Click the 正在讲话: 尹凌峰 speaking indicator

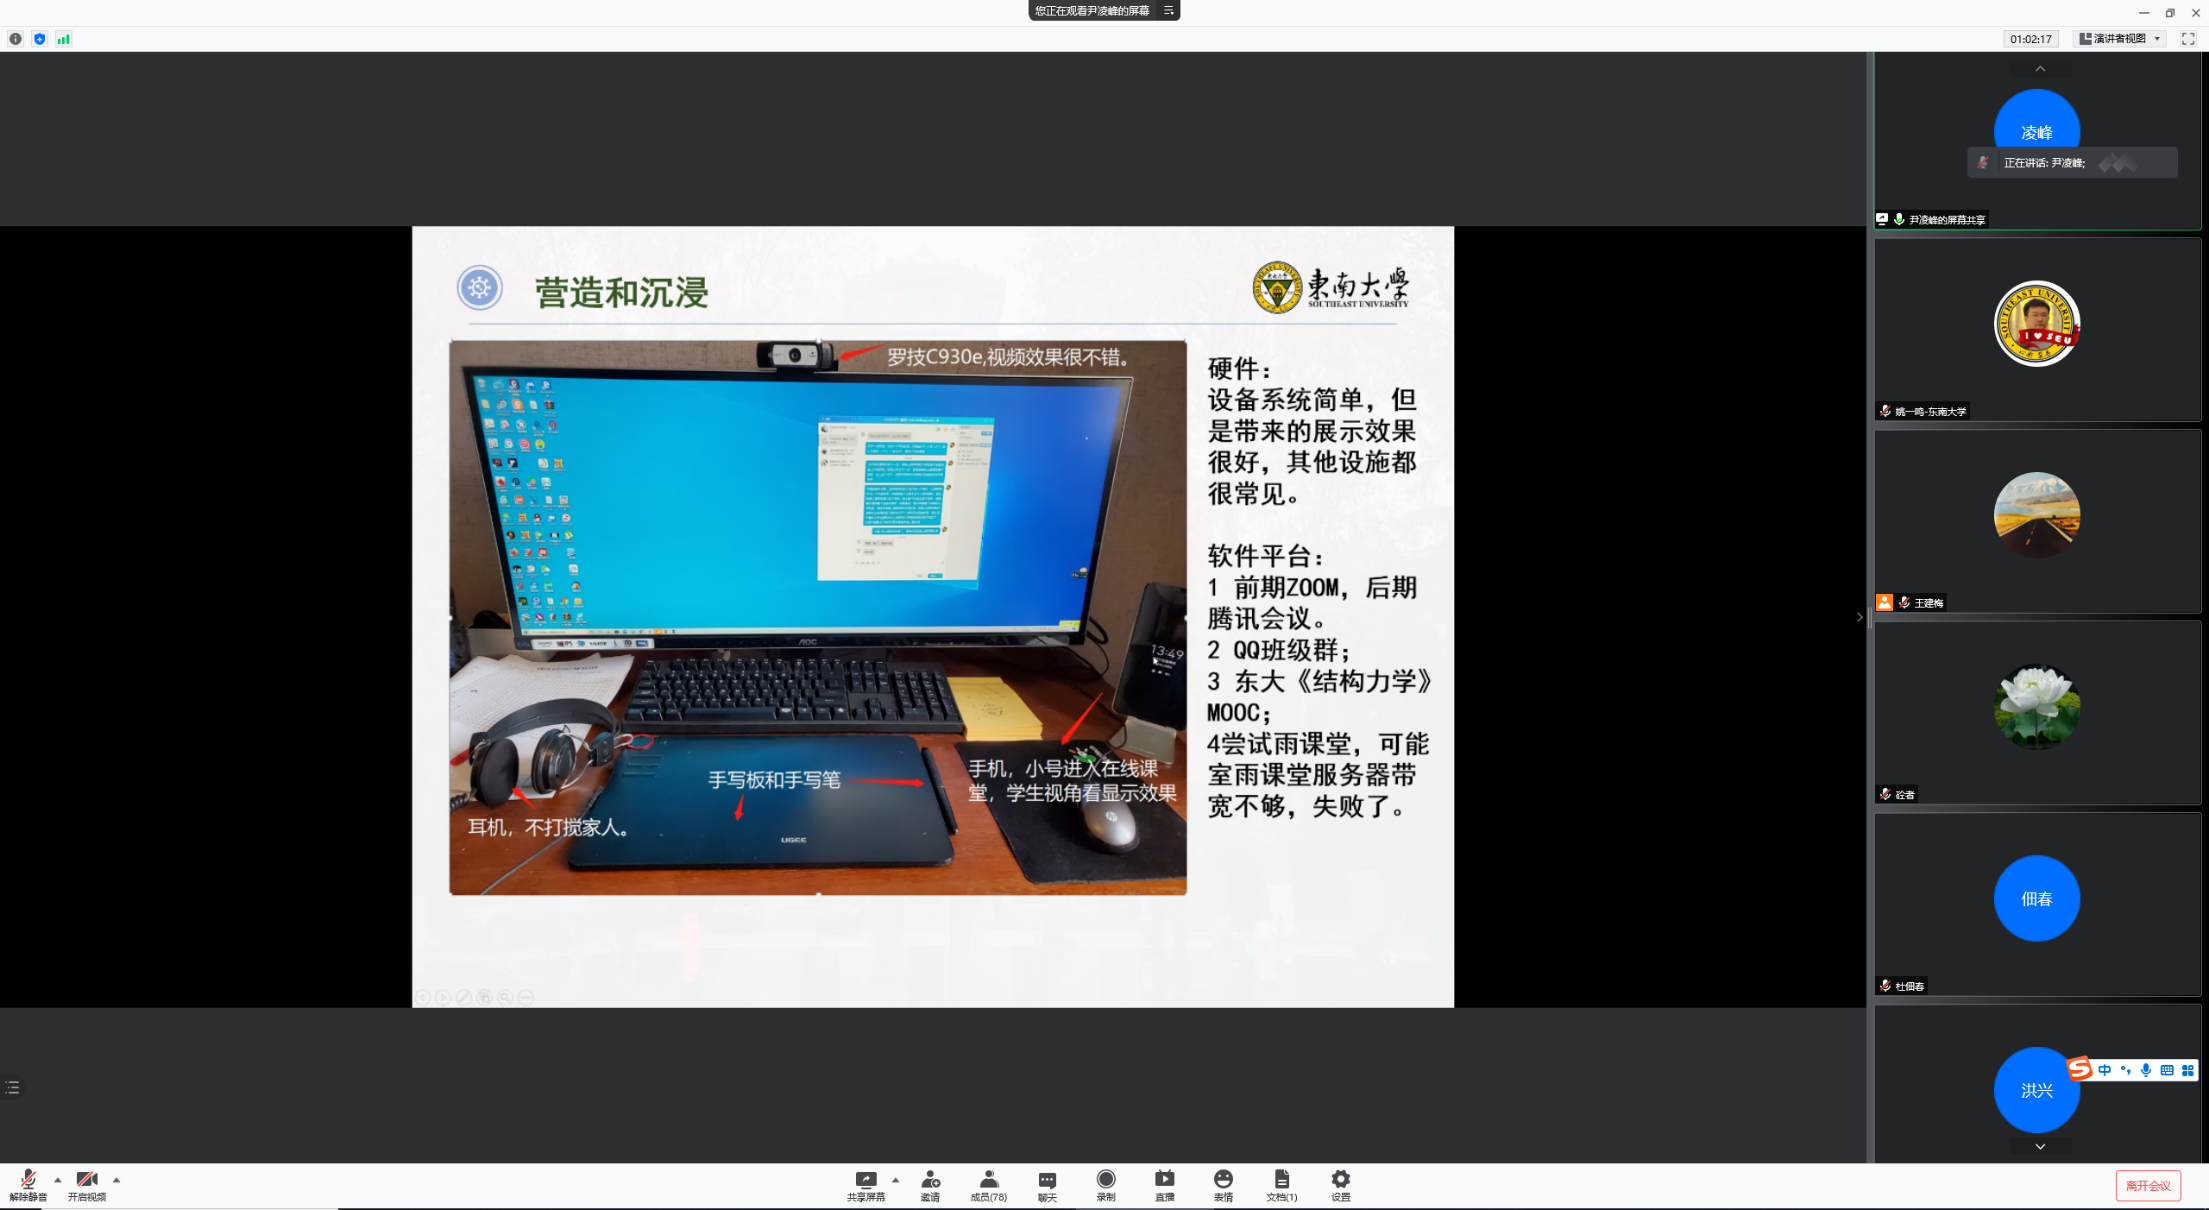[2072, 163]
